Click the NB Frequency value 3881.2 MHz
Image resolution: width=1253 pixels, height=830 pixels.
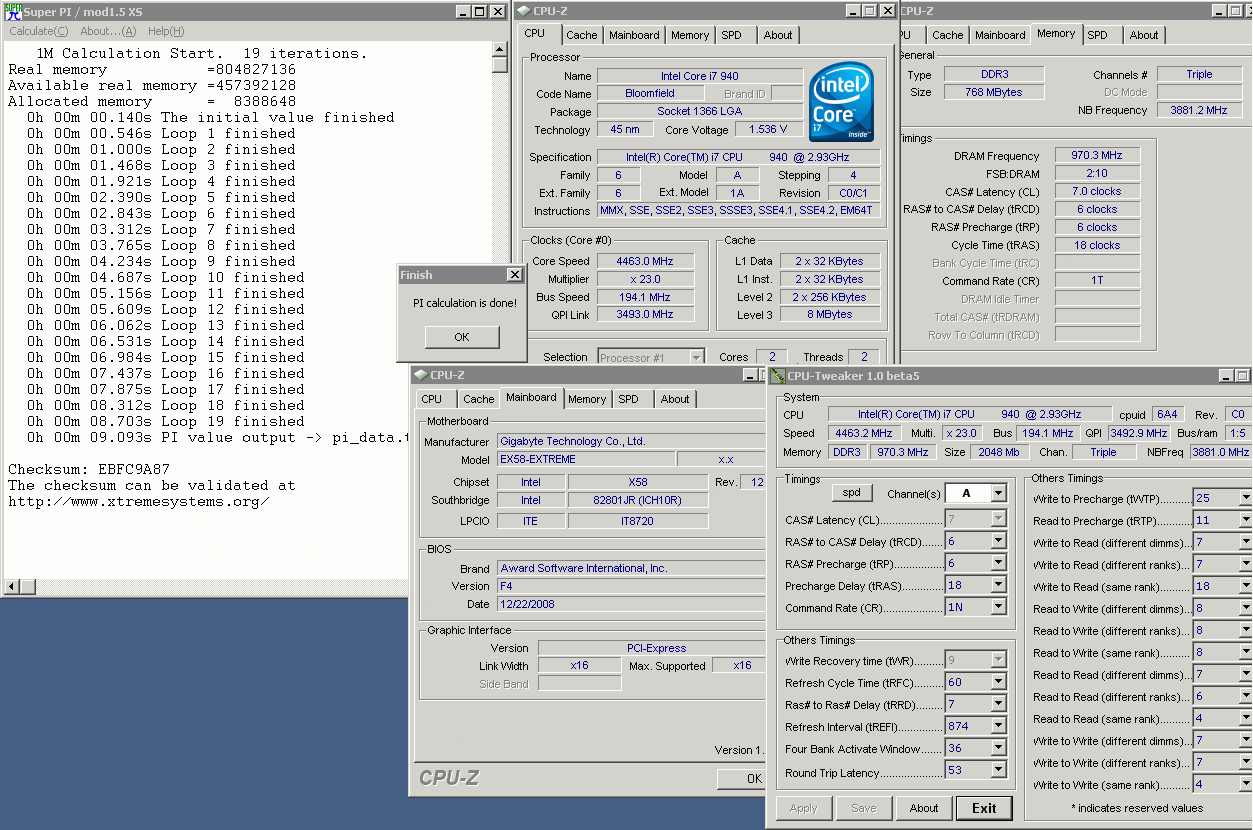click(x=1200, y=110)
